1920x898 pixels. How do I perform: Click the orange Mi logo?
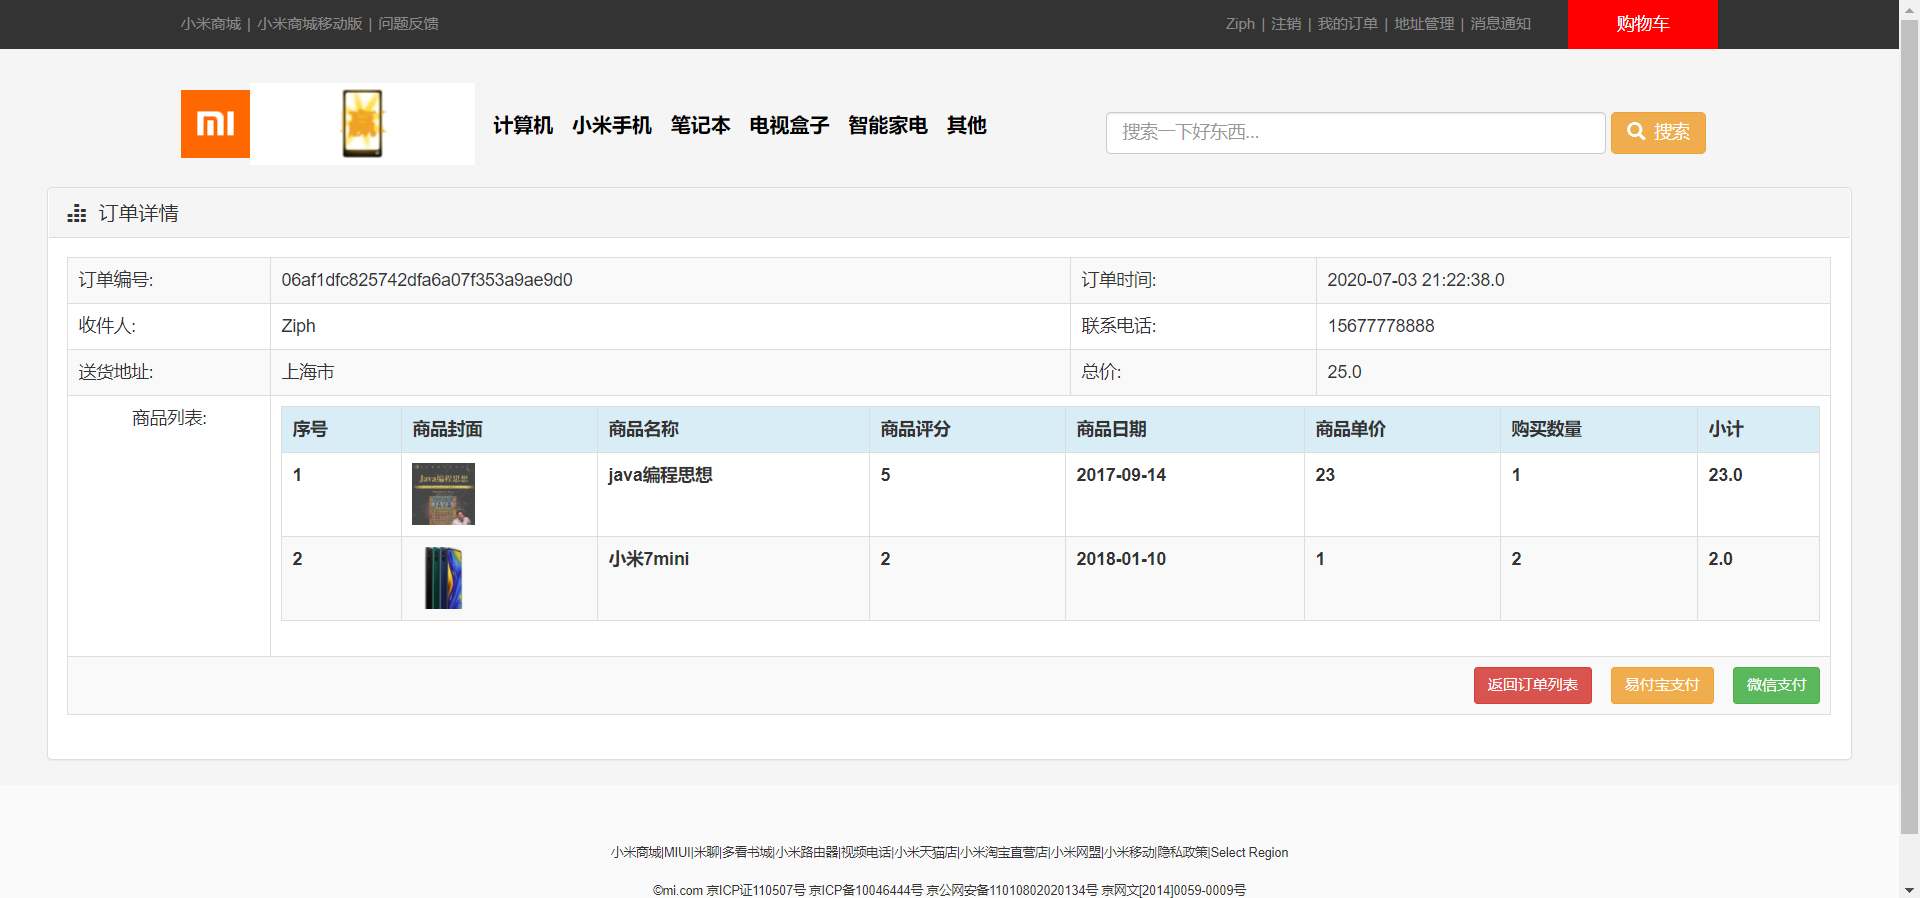215,124
